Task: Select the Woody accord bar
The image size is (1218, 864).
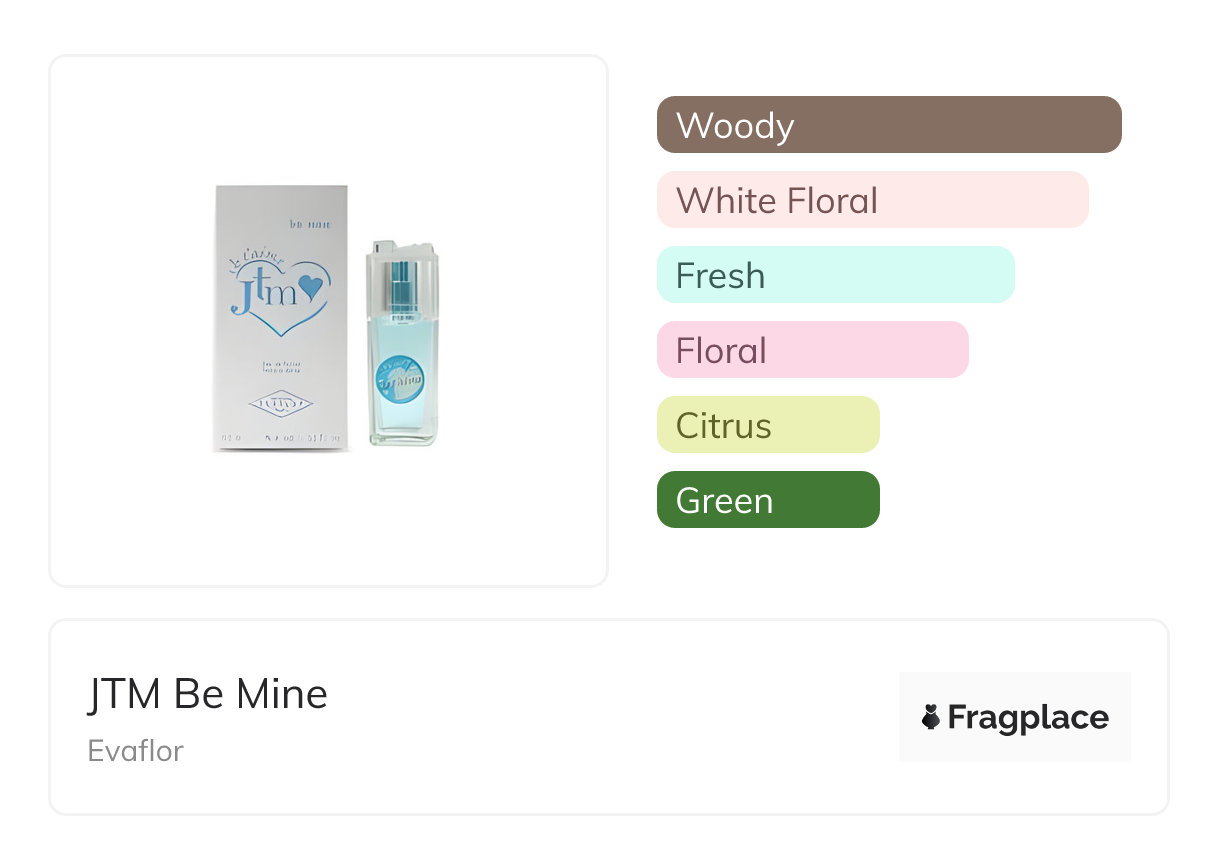Action: point(888,125)
